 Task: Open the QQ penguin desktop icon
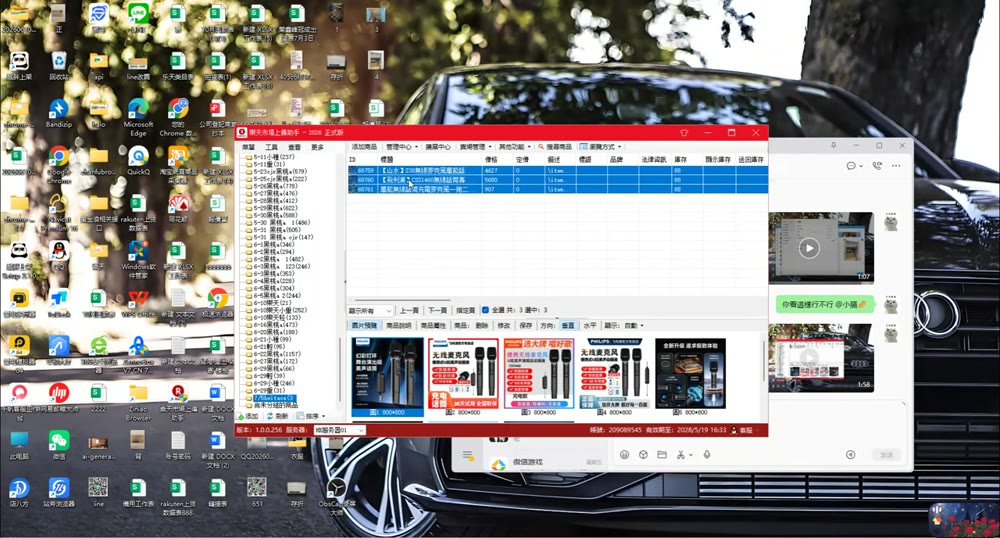click(x=59, y=254)
